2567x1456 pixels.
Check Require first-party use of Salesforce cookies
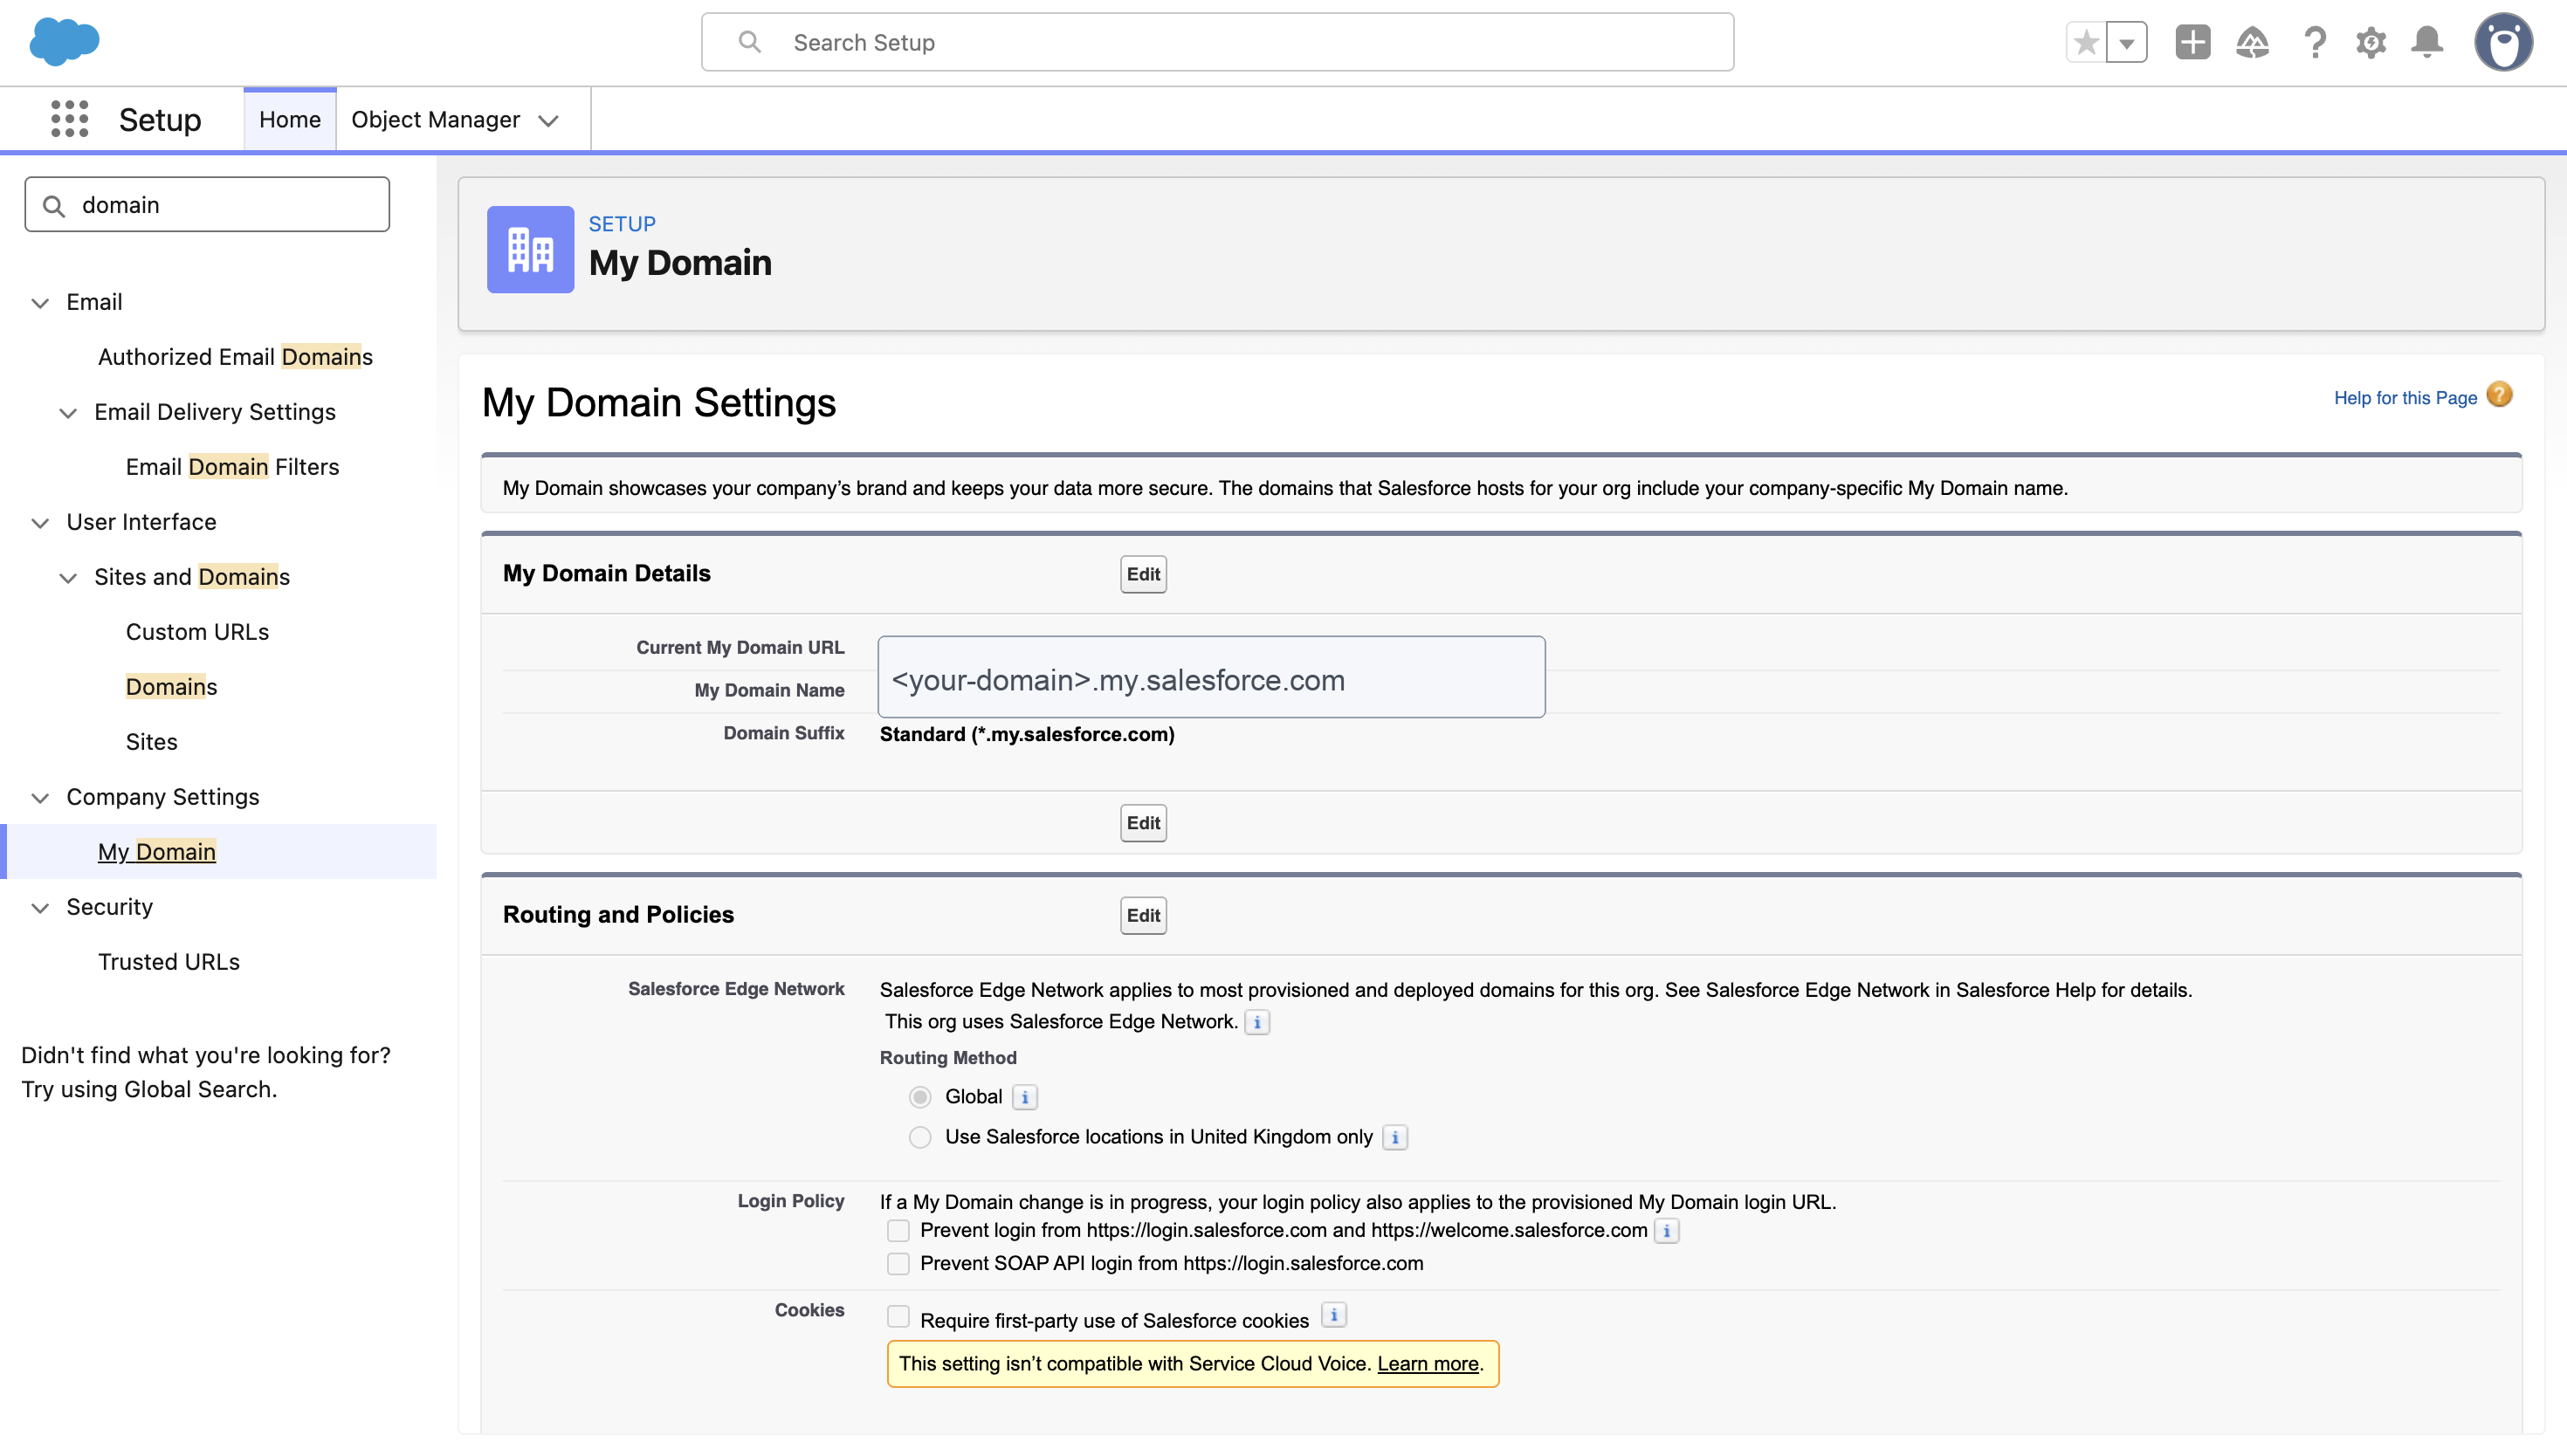click(x=898, y=1316)
